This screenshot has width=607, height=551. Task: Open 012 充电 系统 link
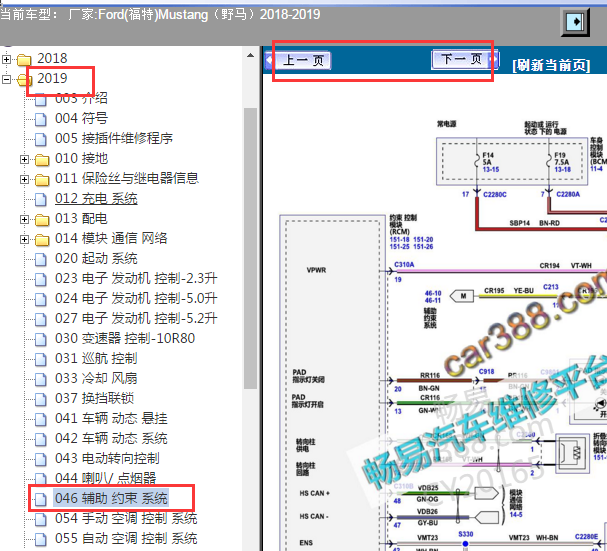point(96,199)
